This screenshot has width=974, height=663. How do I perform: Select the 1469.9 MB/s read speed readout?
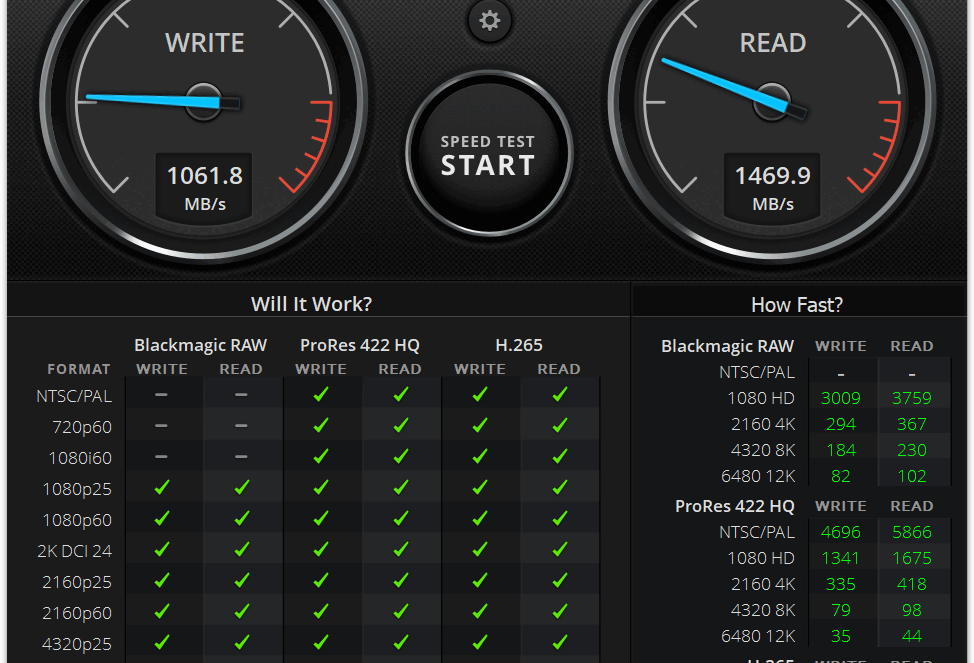[773, 187]
